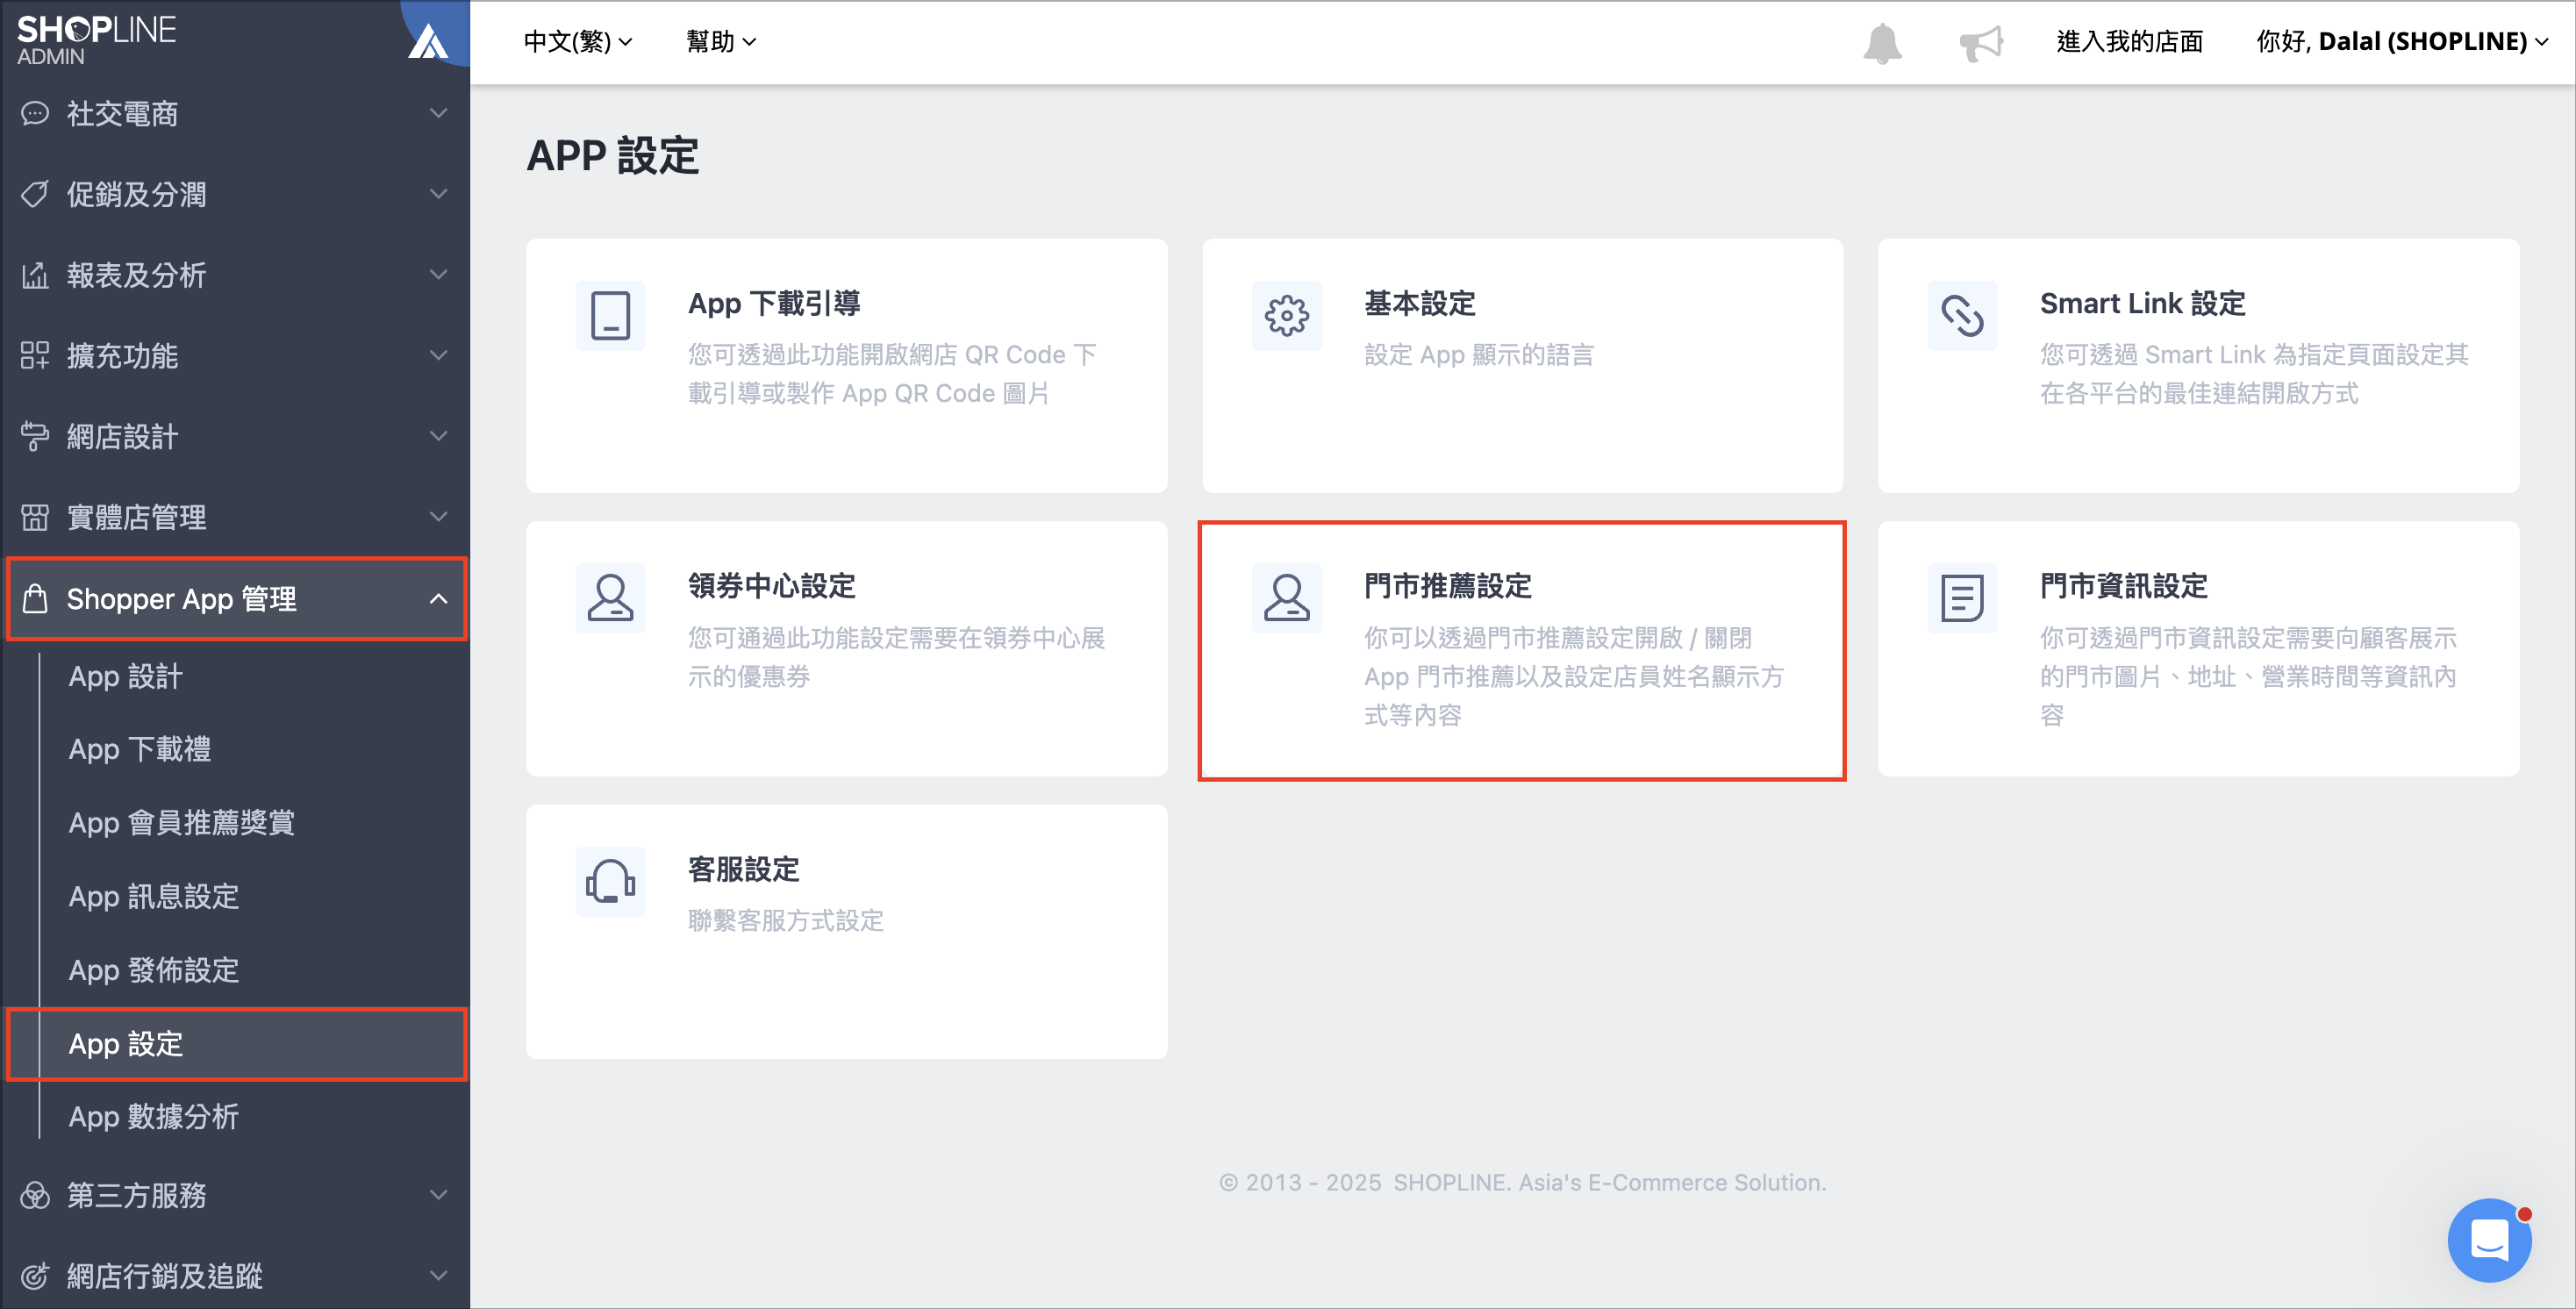This screenshot has height=1309, width=2576.
Task: Expand the 促銷及分潤 chevron
Action: (438, 194)
